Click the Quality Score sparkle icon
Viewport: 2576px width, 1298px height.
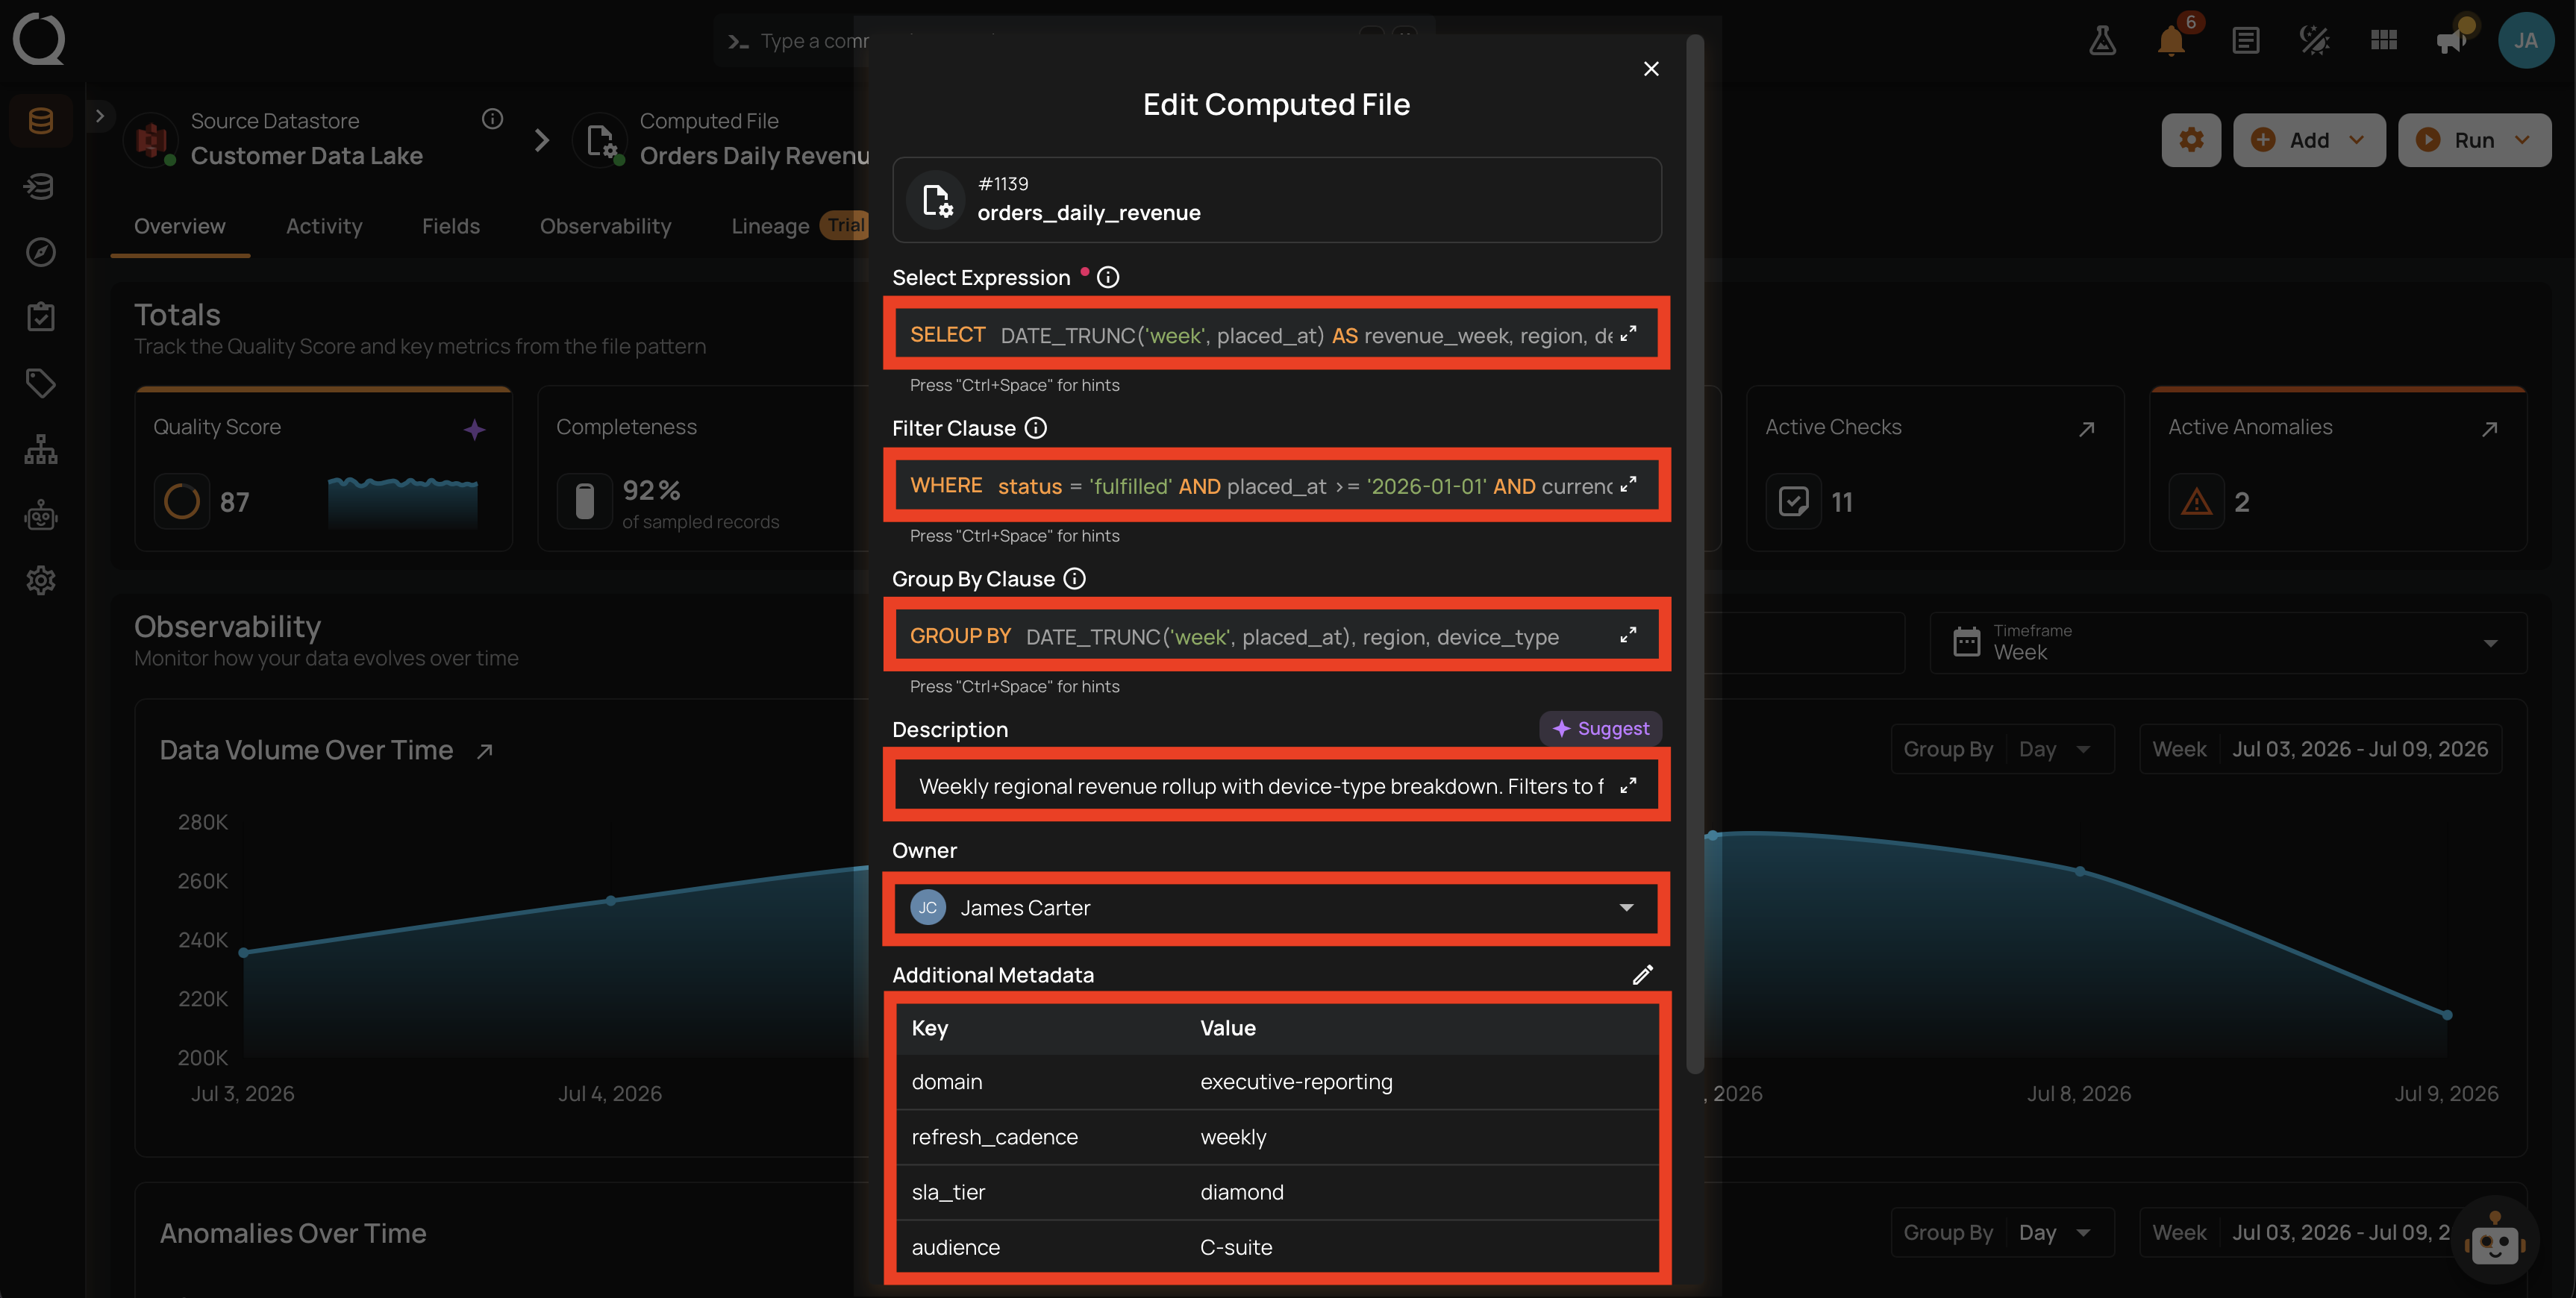(x=475, y=430)
